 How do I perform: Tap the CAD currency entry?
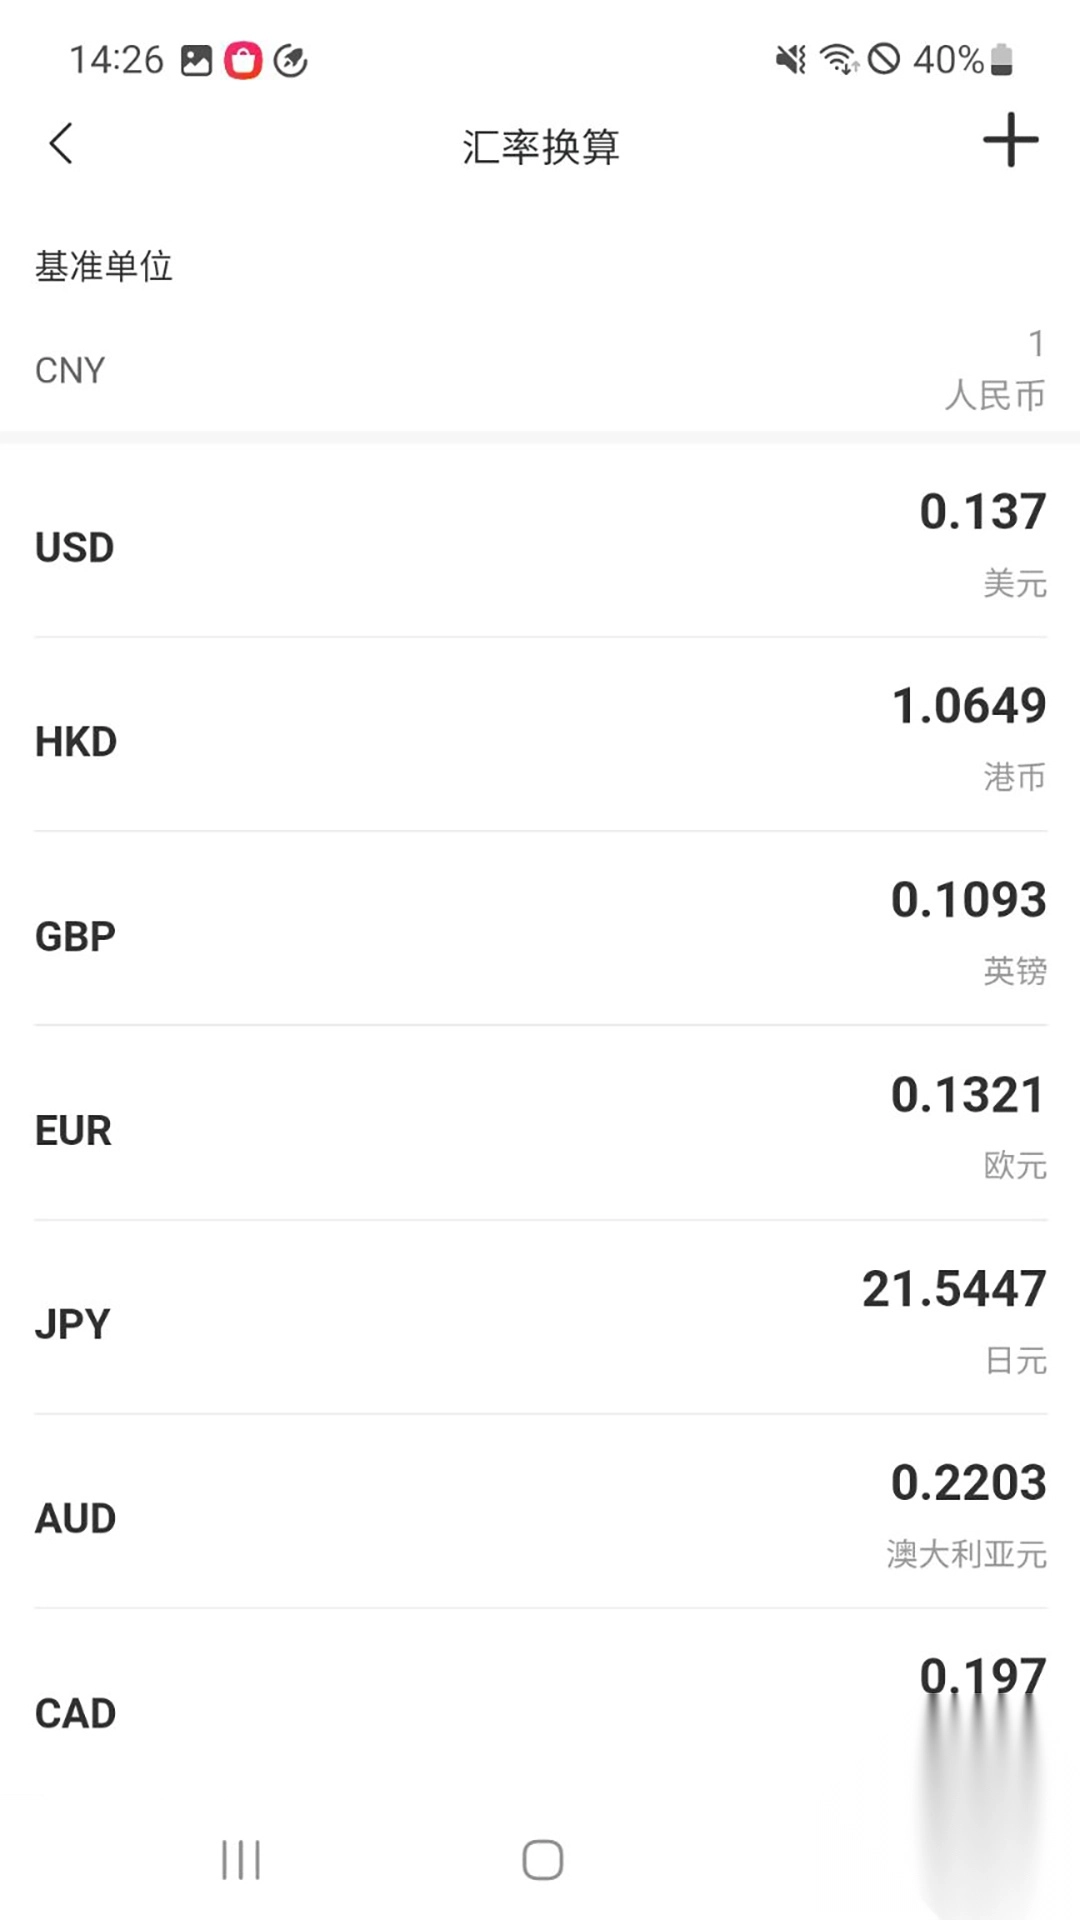[540, 1712]
